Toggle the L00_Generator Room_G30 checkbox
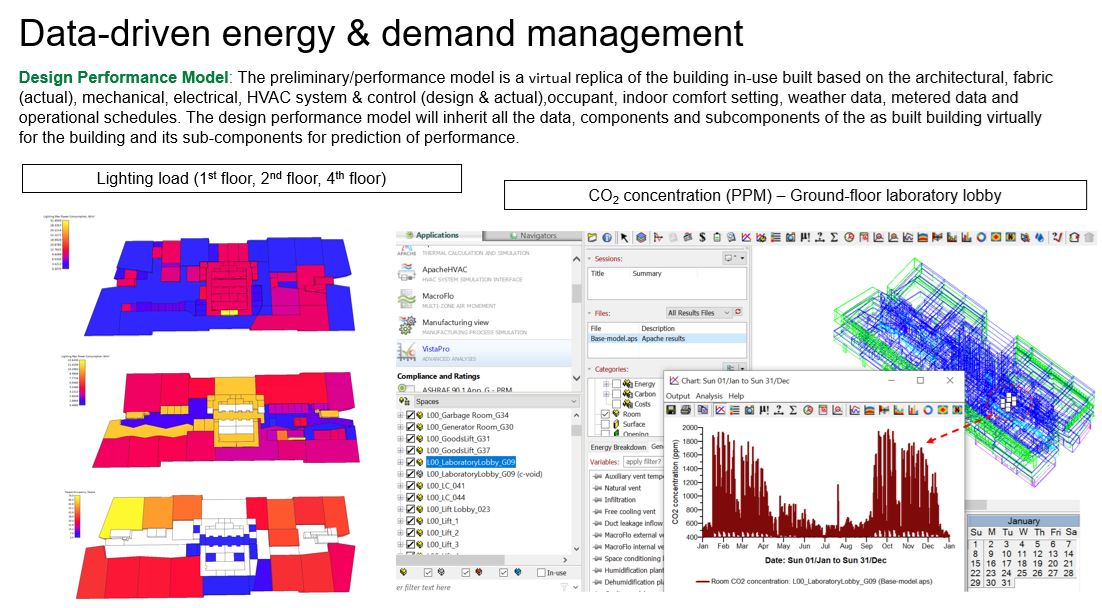 pyautogui.click(x=411, y=427)
